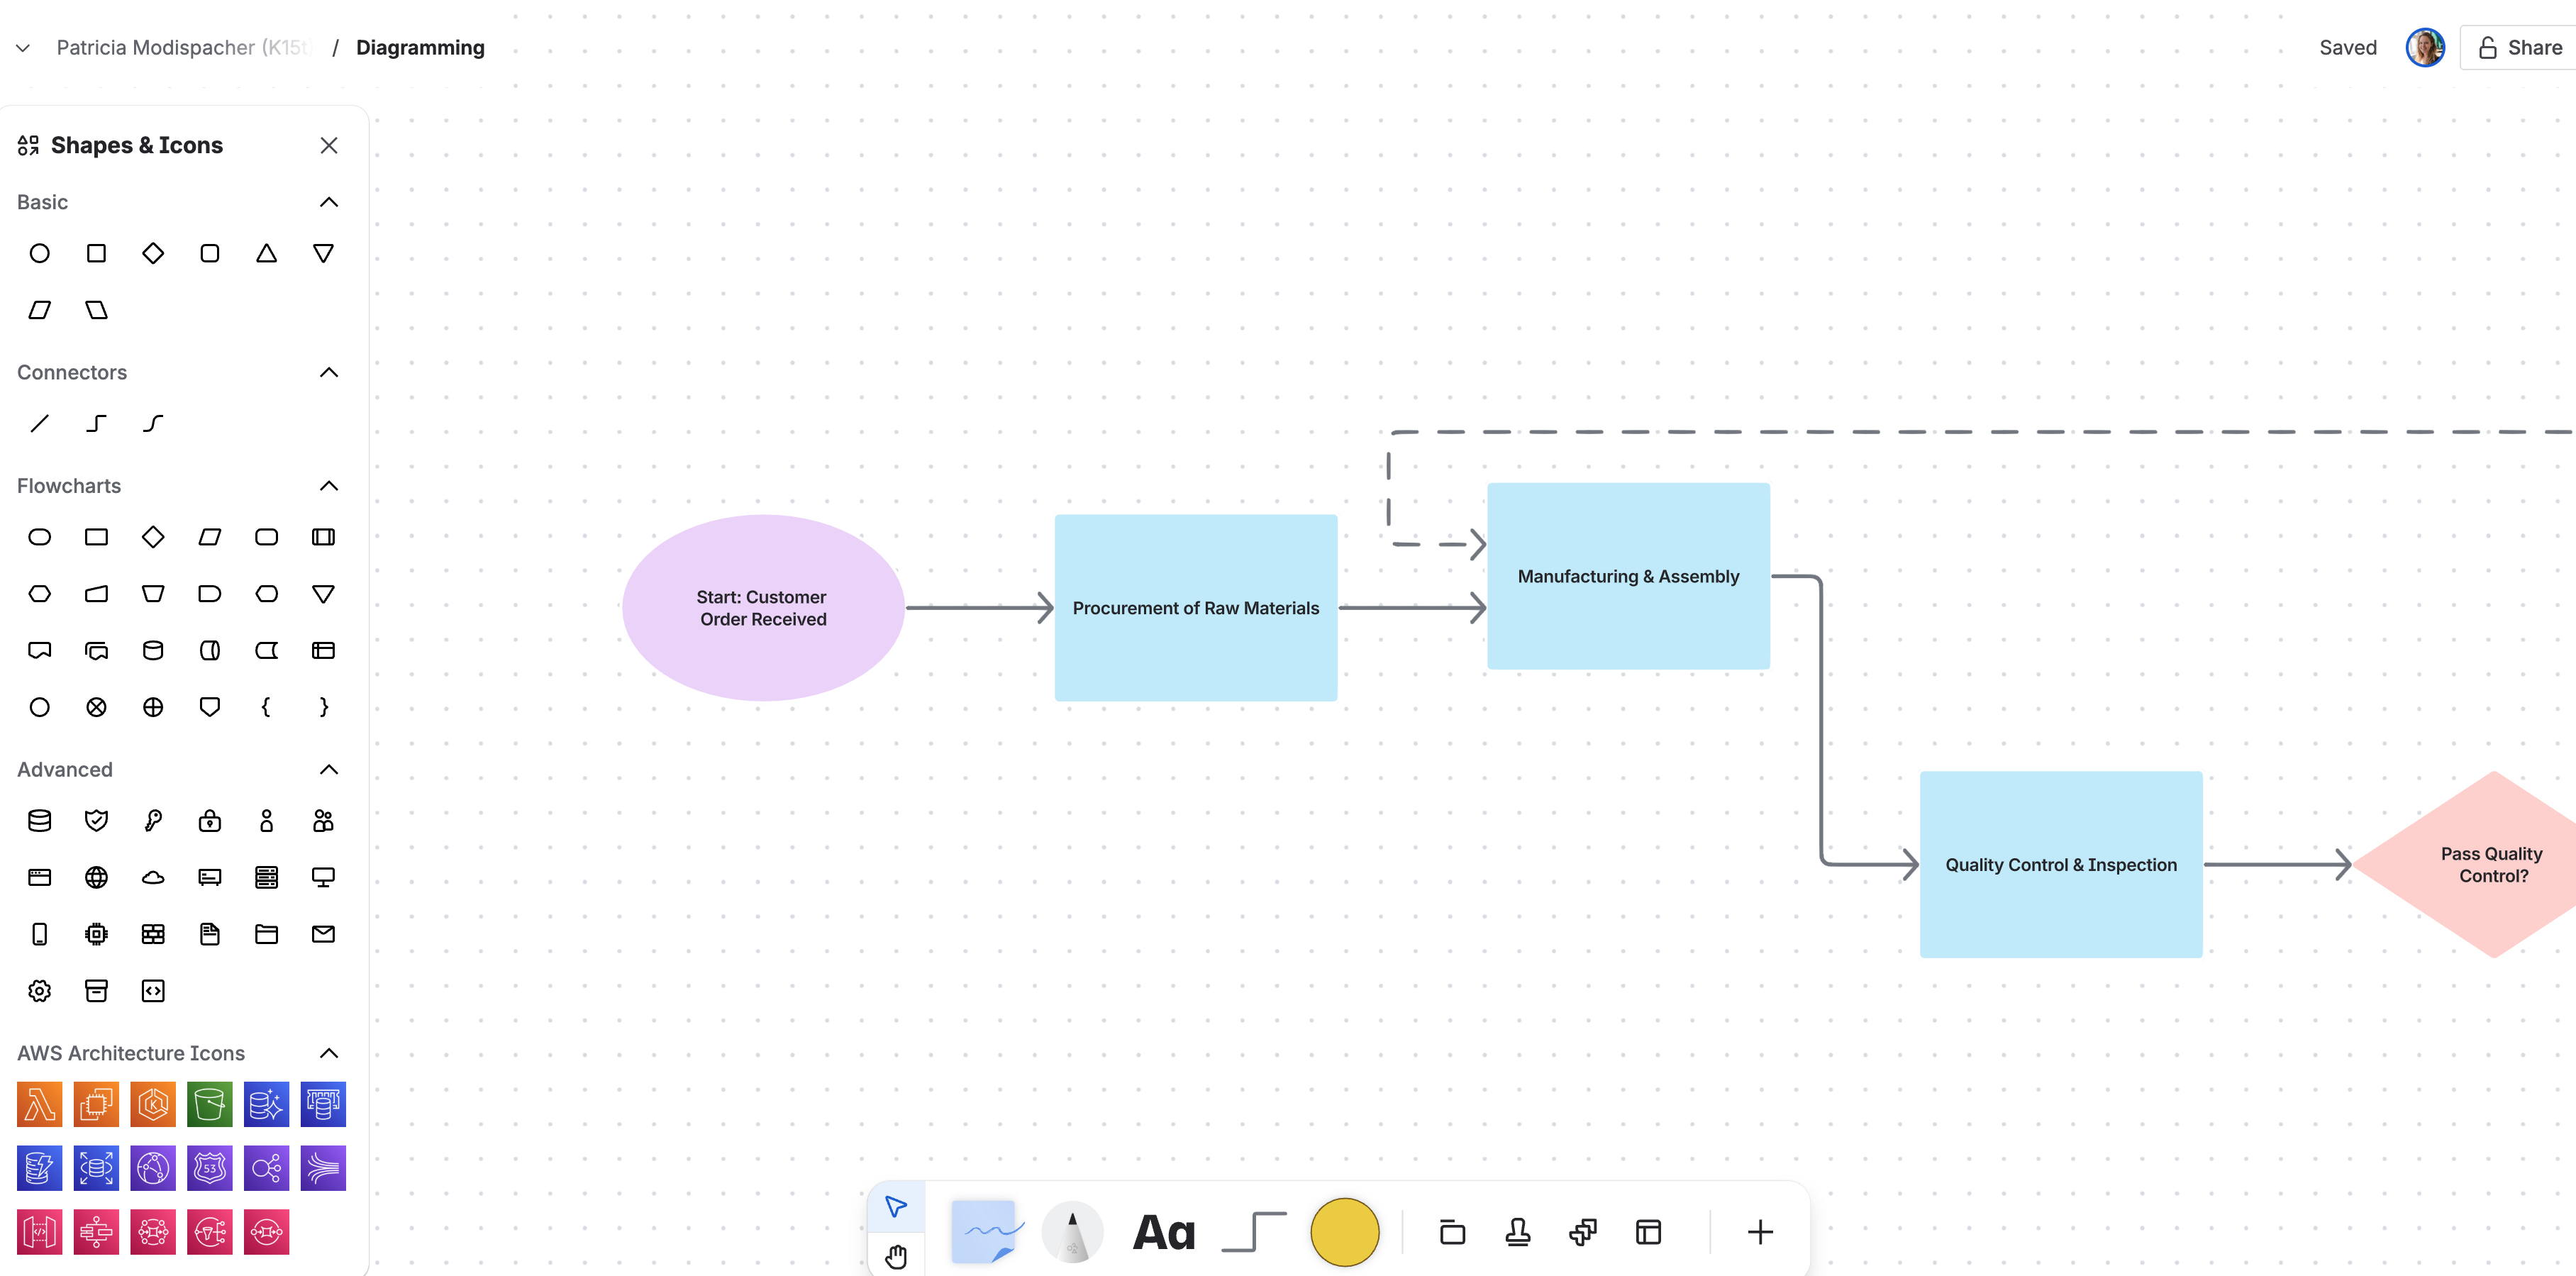Collapse the AWS Architecture Icons section
This screenshot has height=1276, width=2576.
point(328,1053)
